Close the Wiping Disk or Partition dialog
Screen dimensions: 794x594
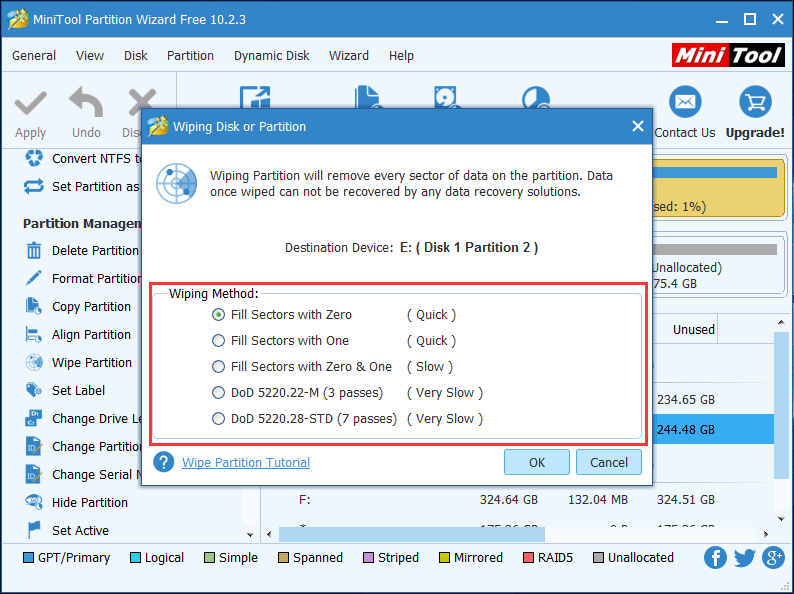(x=638, y=126)
